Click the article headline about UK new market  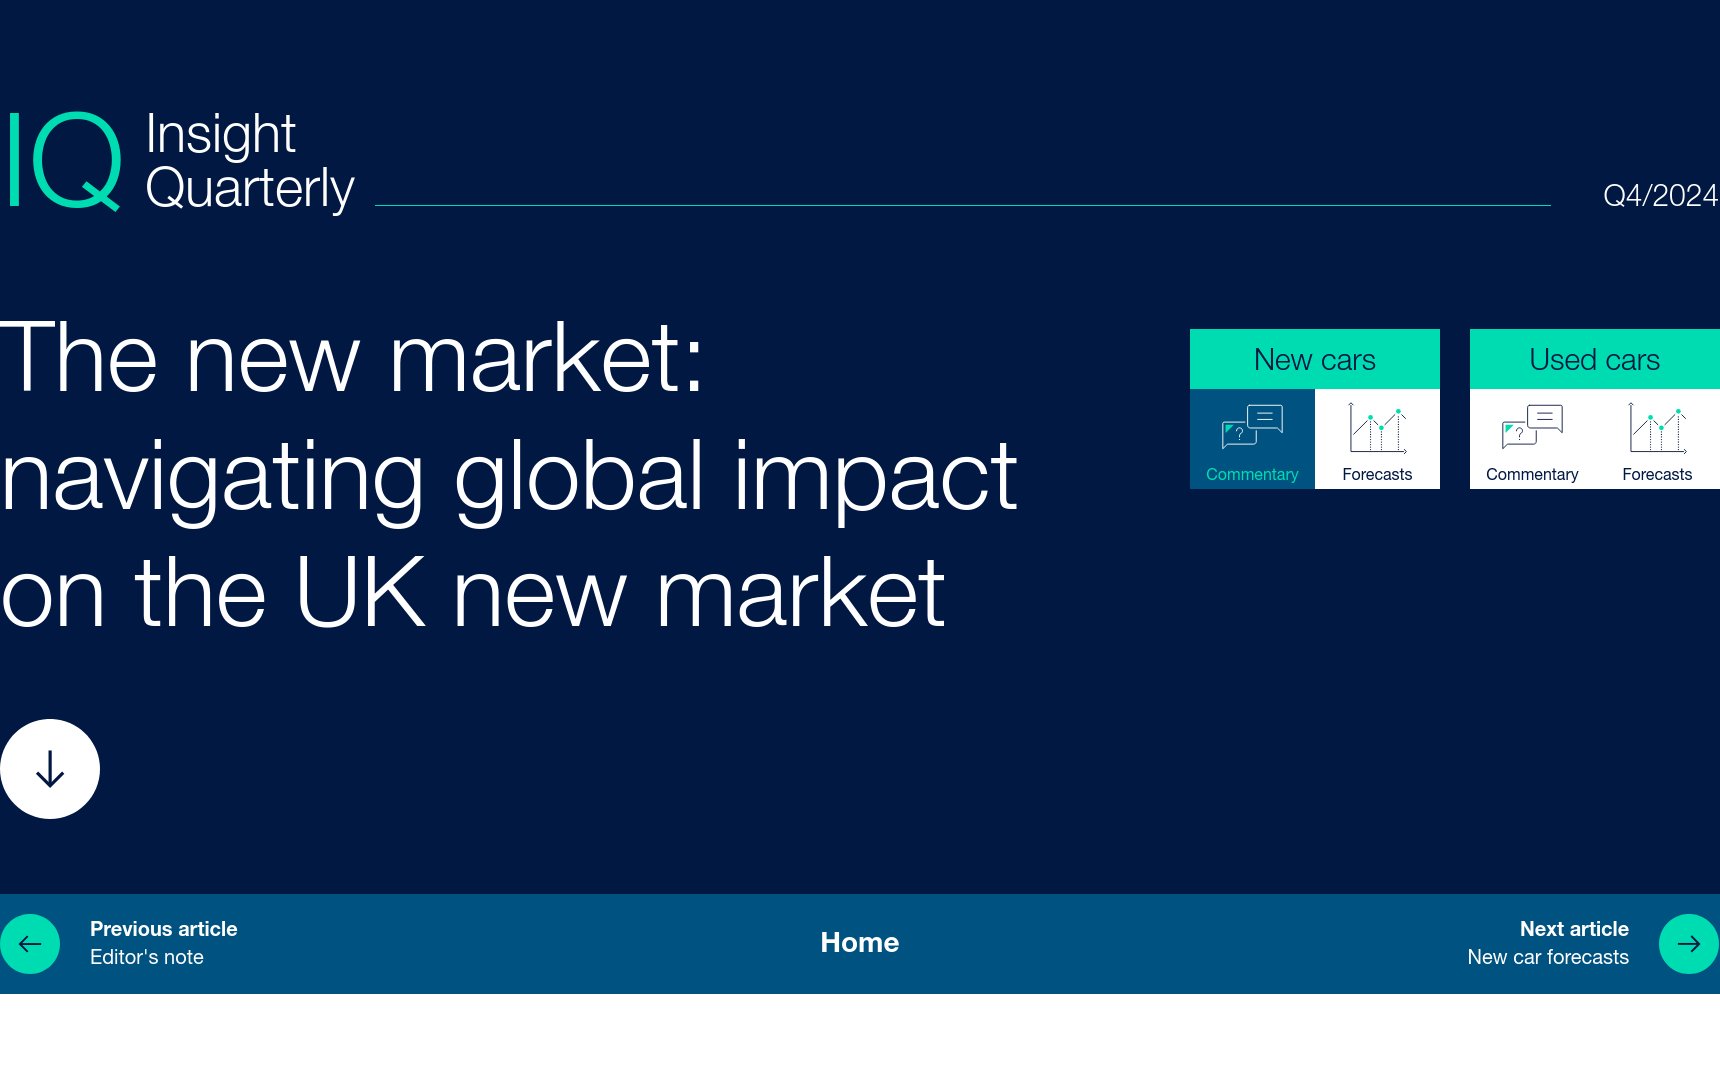point(508,475)
